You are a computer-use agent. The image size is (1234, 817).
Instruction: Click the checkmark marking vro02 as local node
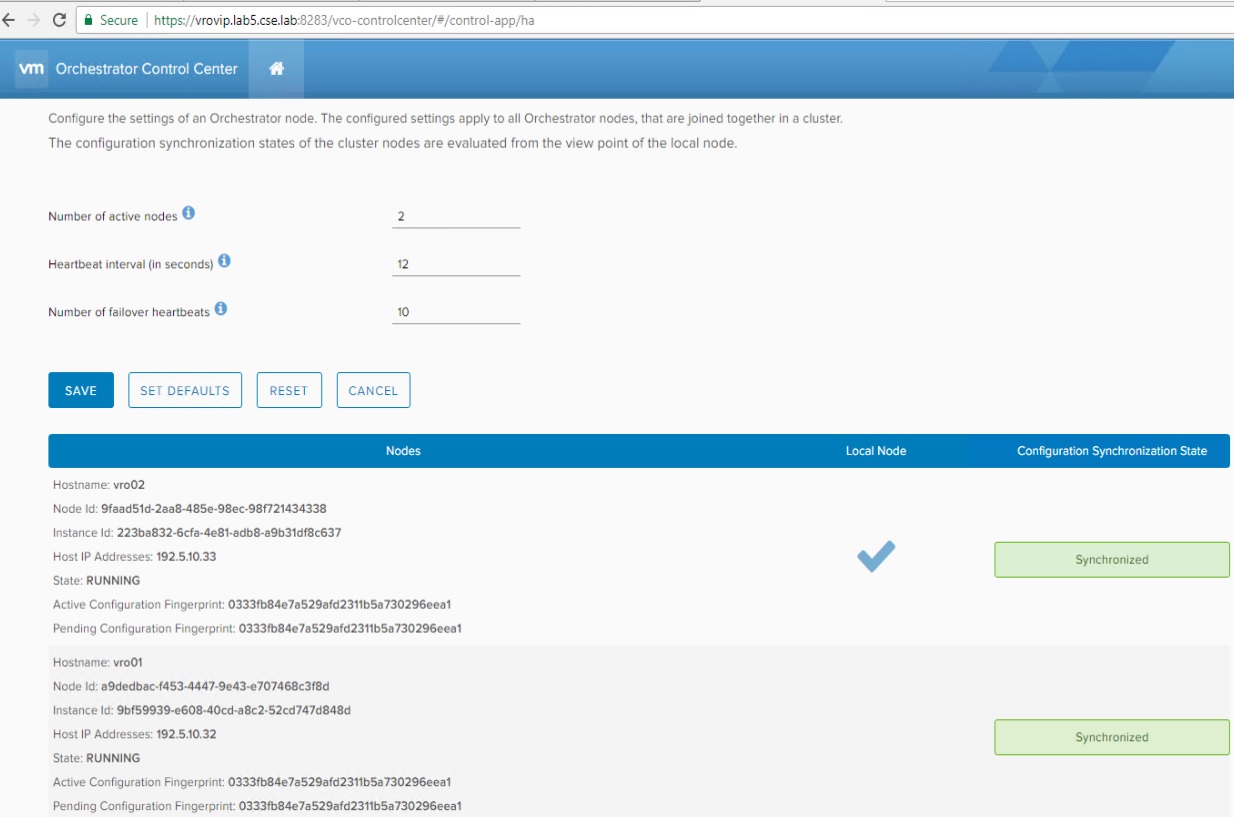874,557
